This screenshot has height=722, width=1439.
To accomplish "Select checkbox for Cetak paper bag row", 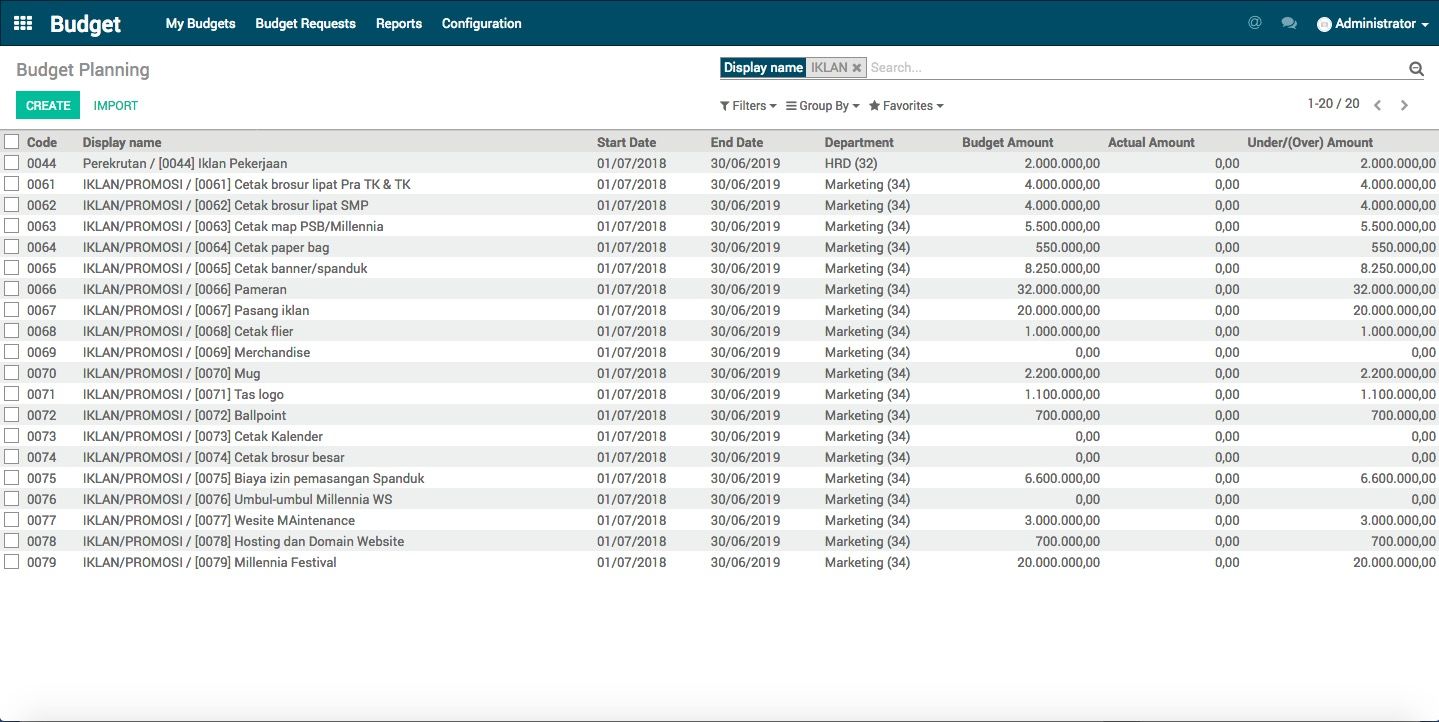I will point(11,247).
